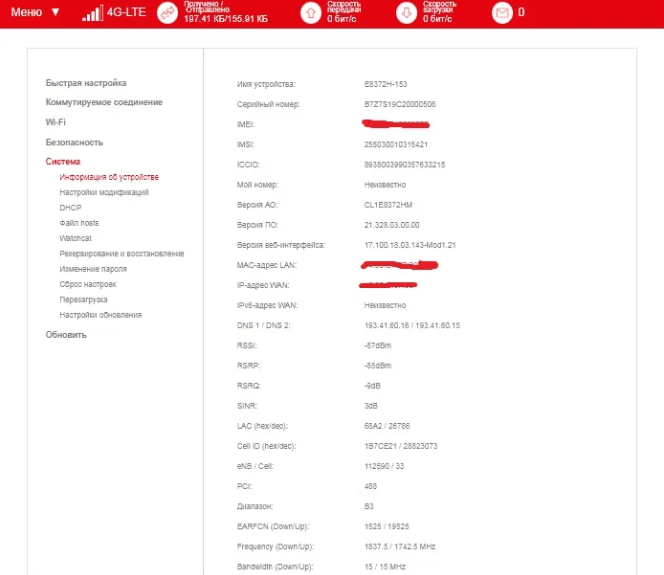Viewport: 664px width, 575px height.
Task: Click hardware version CL1E8372HM
Action: pyautogui.click(x=388, y=205)
